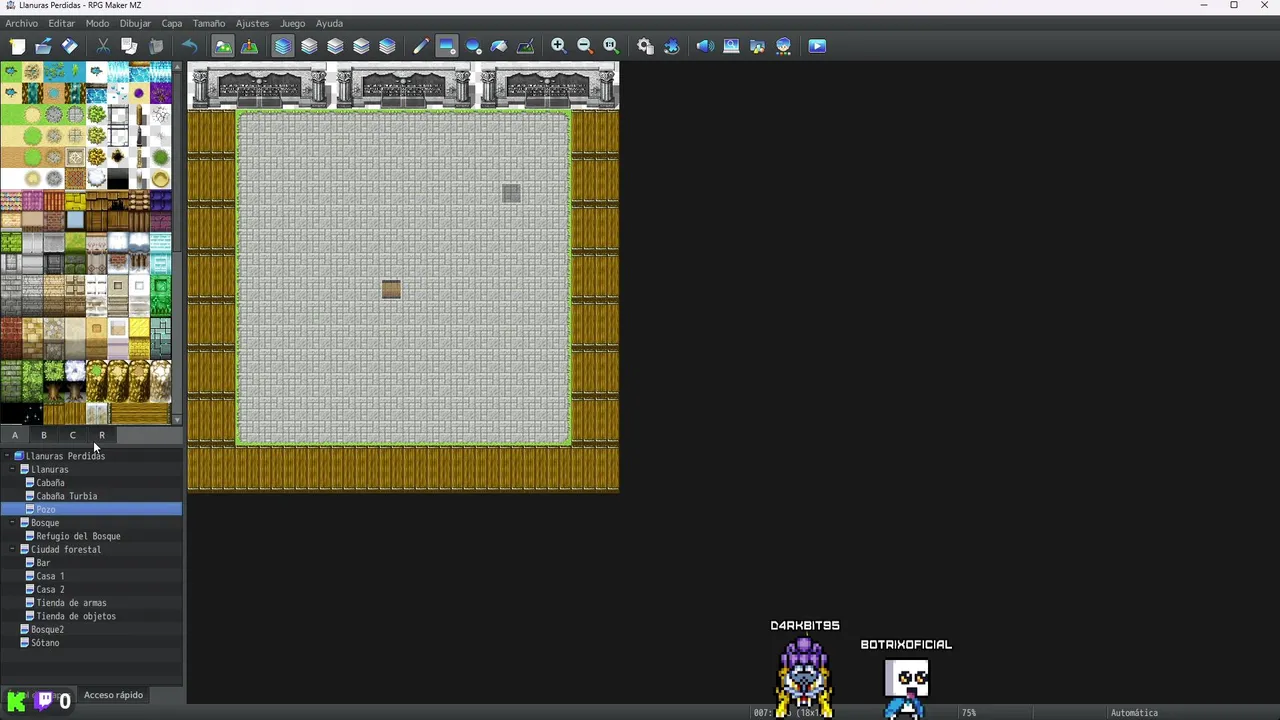Select the Cabaña map
The height and width of the screenshot is (720, 1280).
pyautogui.click(x=50, y=483)
